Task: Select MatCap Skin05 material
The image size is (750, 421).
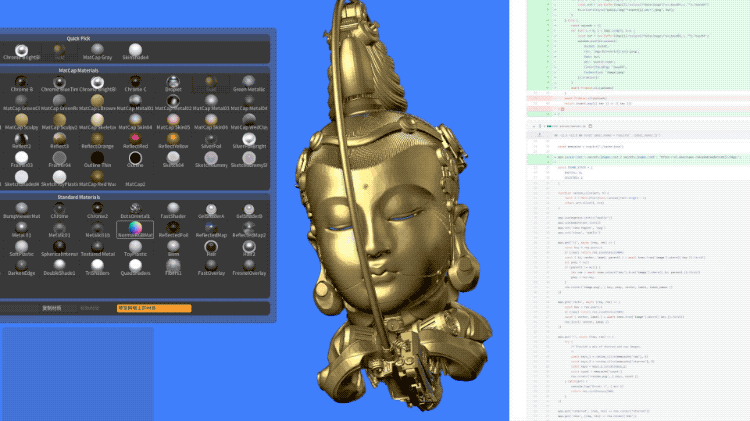Action: click(173, 122)
